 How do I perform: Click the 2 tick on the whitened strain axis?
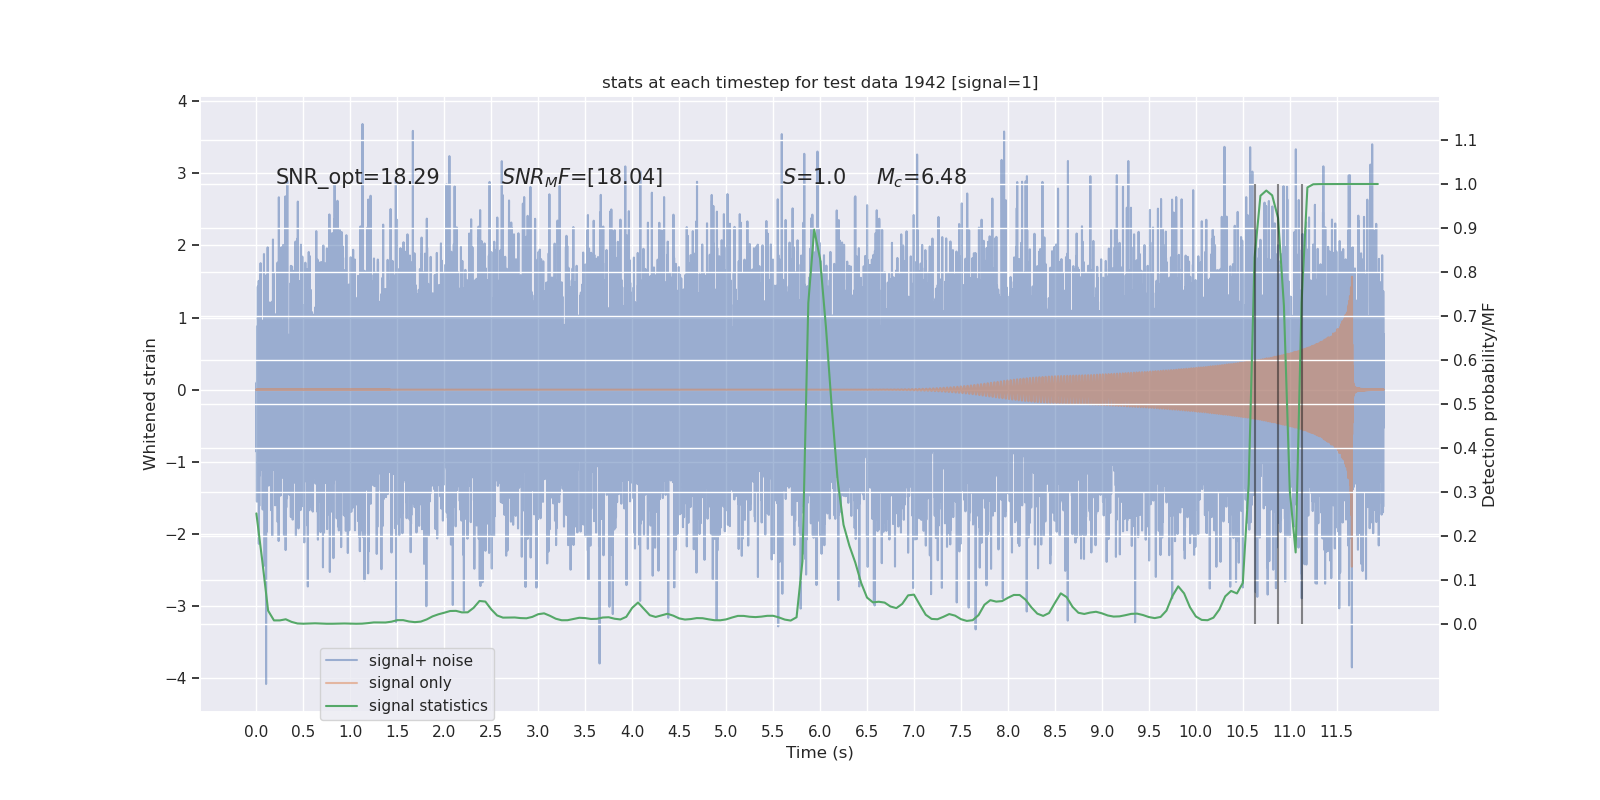pos(182,246)
